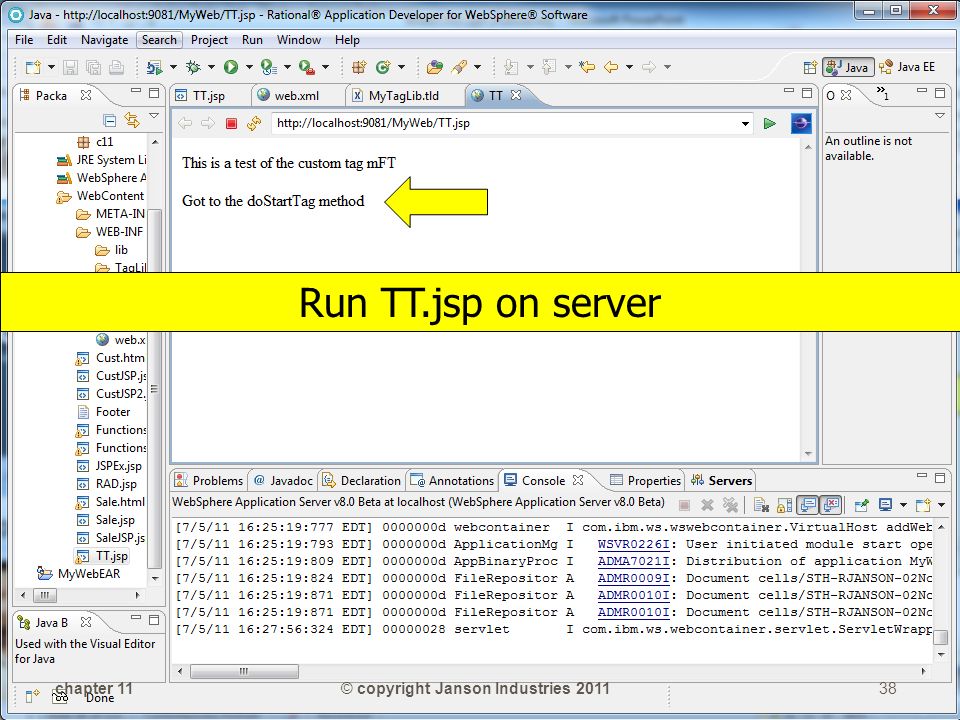Minimize the editor area
The image size is (960, 720).
pos(789,91)
